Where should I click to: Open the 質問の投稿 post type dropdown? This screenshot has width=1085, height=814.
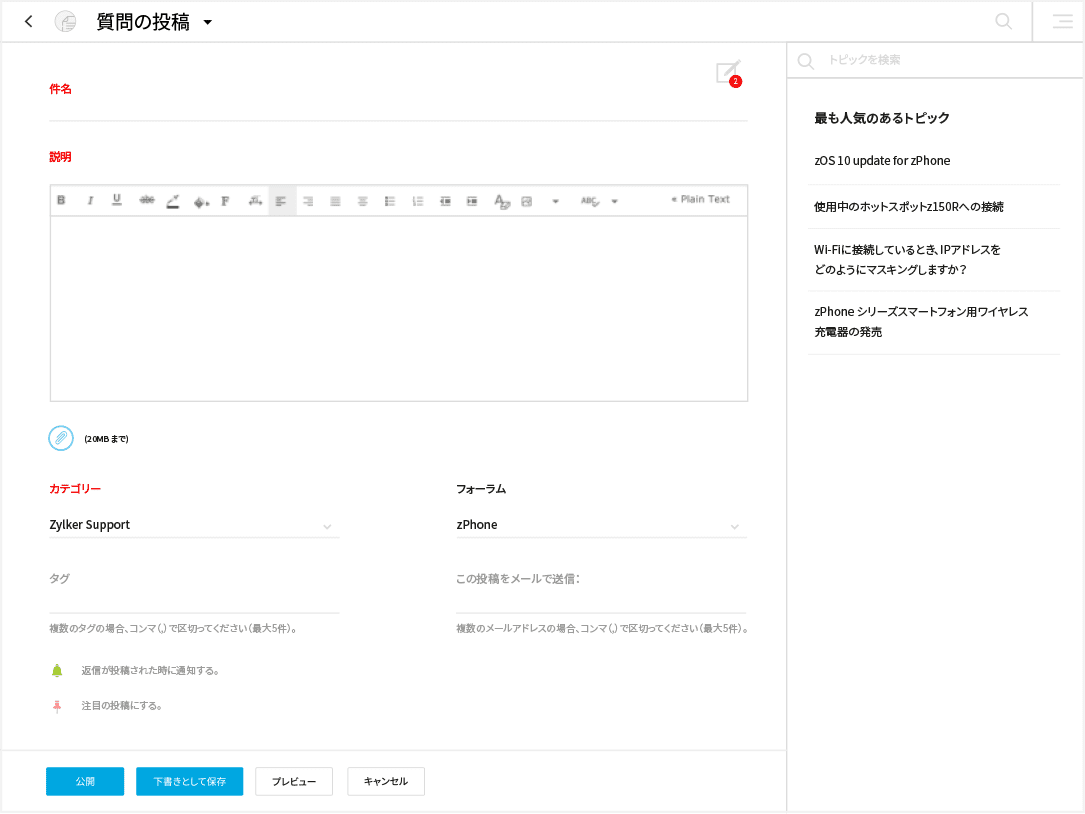pyautogui.click(x=208, y=22)
